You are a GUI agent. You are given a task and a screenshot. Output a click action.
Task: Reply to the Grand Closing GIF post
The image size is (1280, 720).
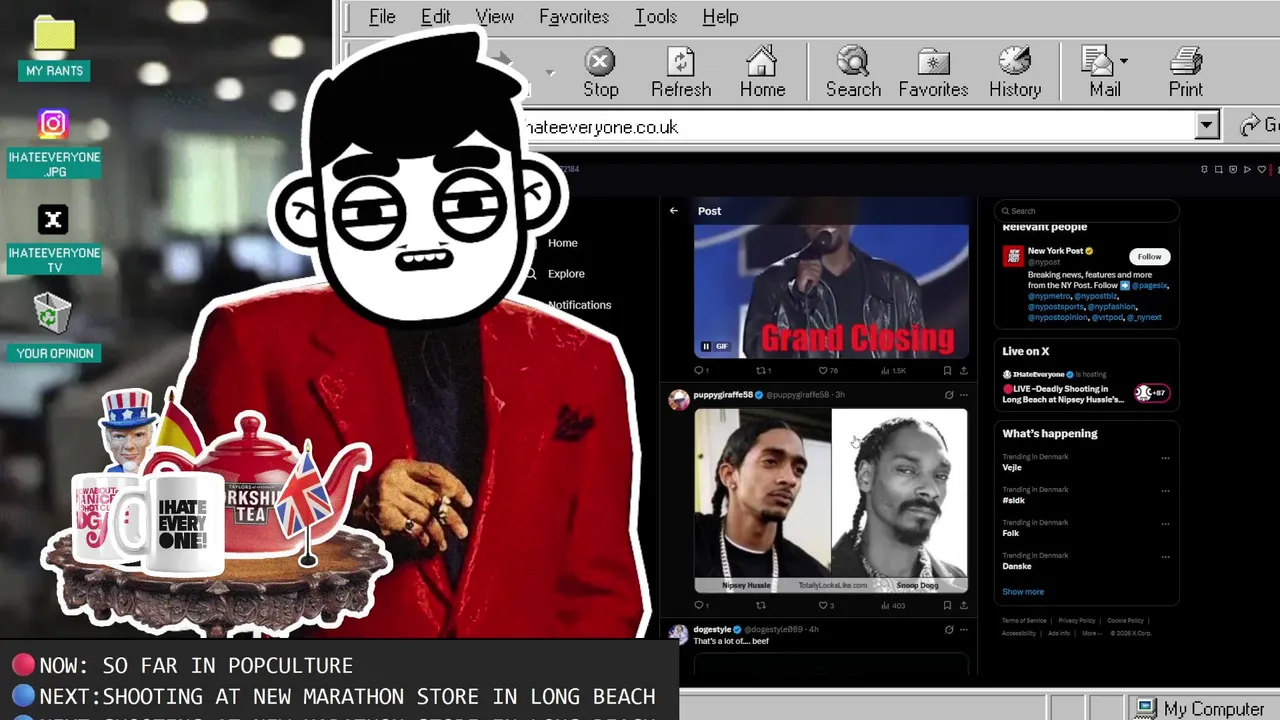[701, 371]
